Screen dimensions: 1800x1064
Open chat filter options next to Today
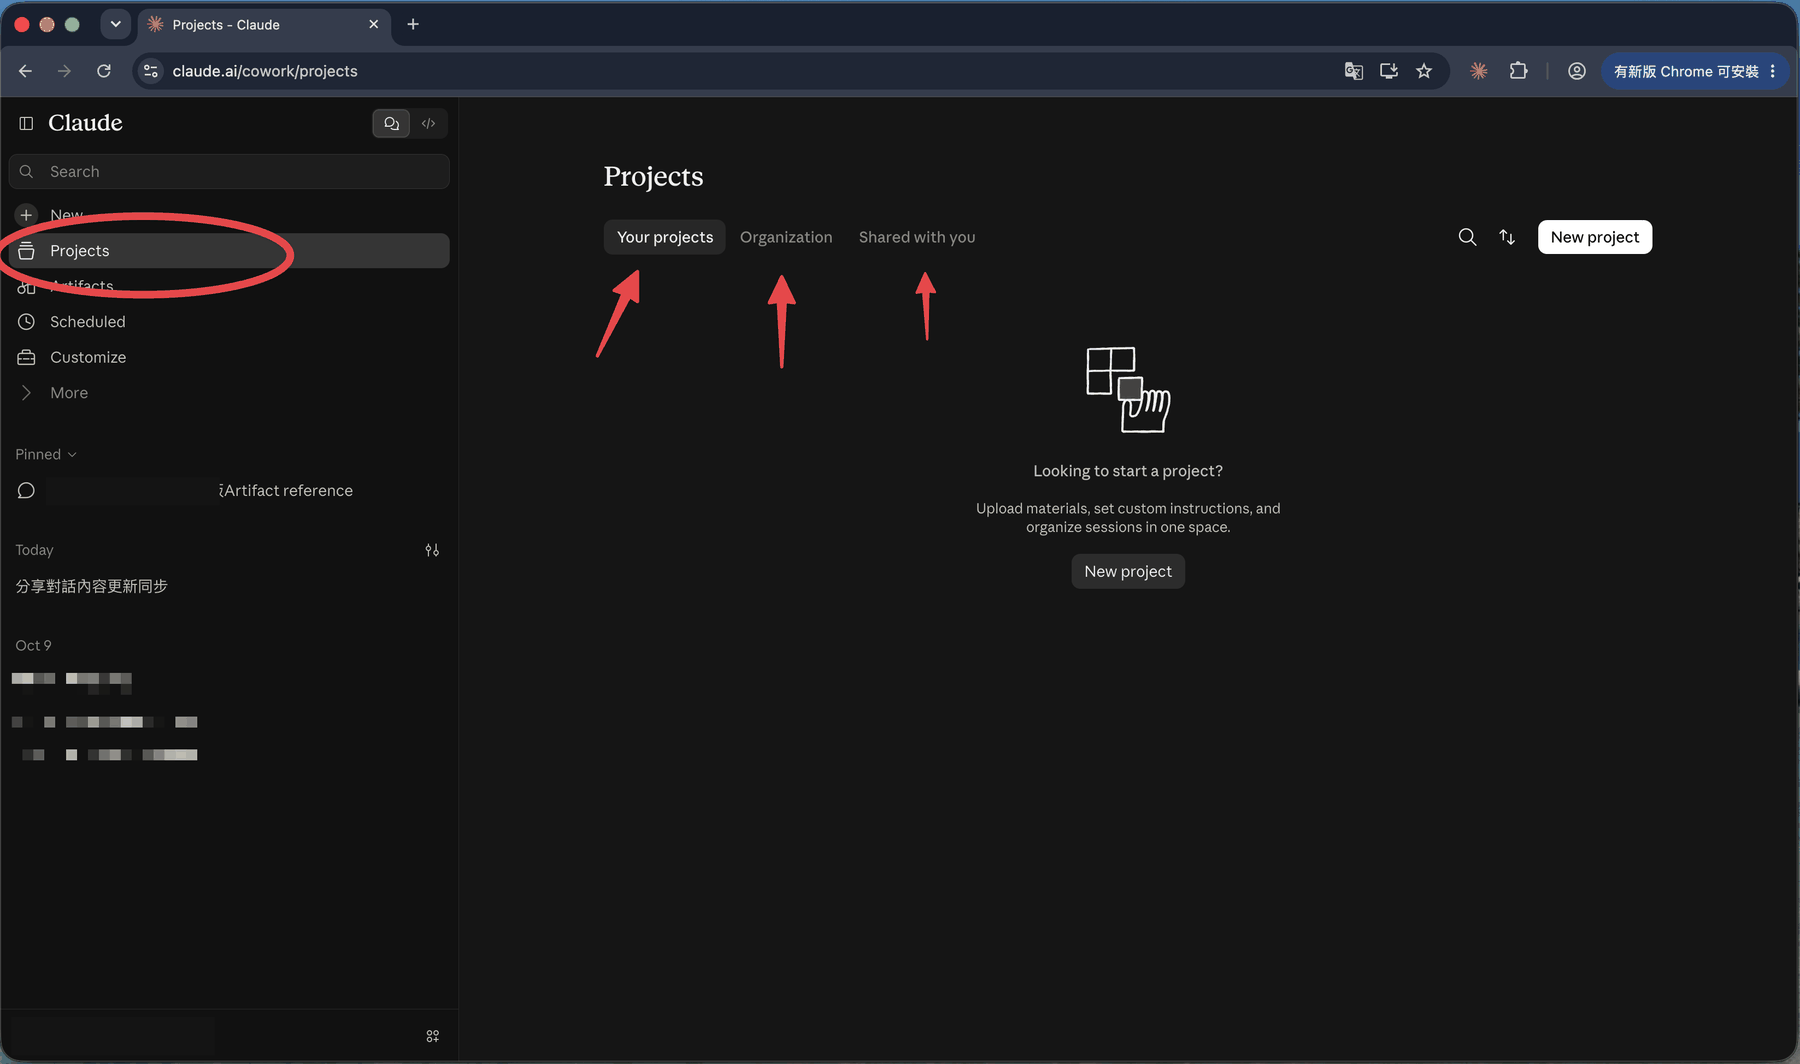click(x=432, y=550)
